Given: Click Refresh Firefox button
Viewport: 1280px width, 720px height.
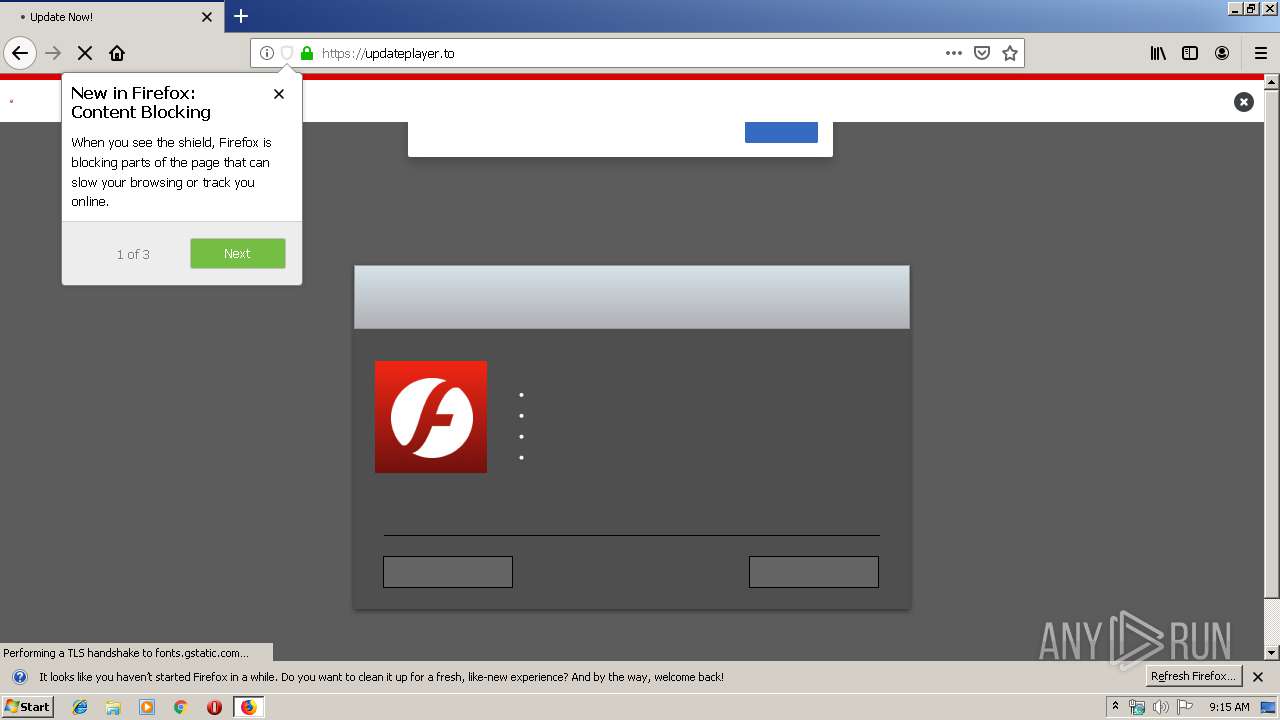Looking at the screenshot, I should (1194, 677).
